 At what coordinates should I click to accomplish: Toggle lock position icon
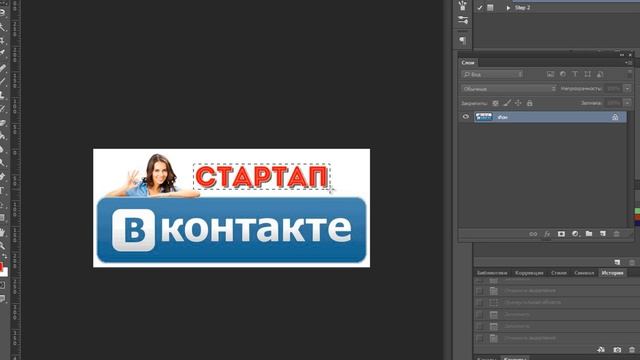click(x=518, y=103)
